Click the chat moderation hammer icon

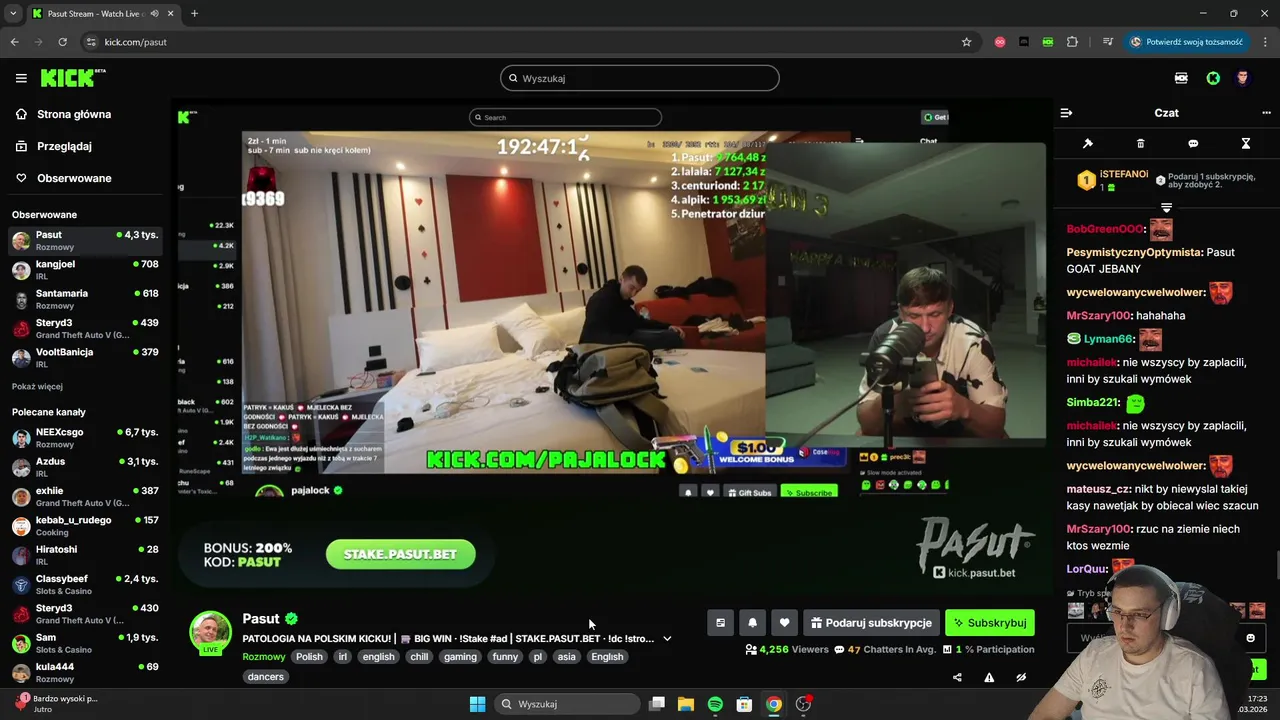[1088, 143]
